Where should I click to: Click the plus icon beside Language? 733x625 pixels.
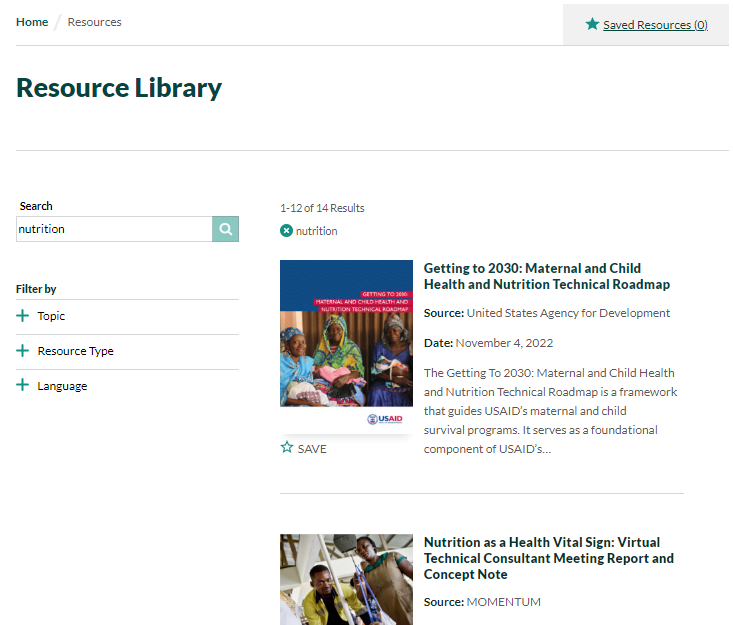point(22,385)
